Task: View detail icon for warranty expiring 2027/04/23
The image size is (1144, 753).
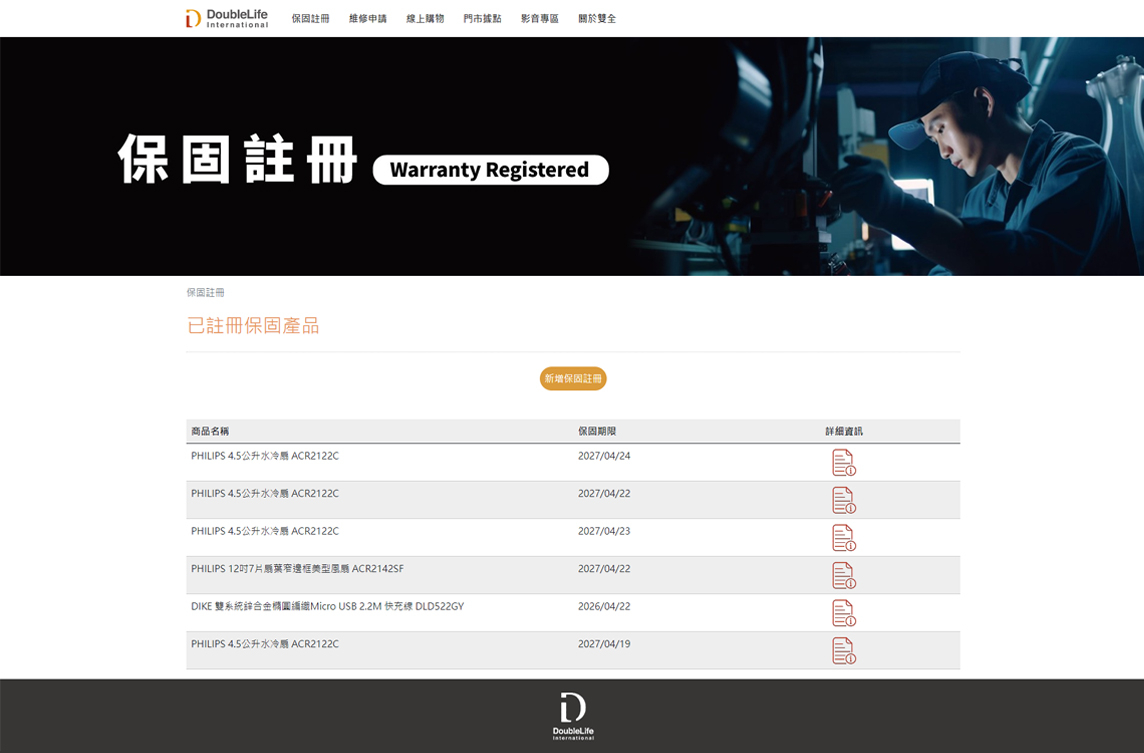Action: [x=843, y=538]
